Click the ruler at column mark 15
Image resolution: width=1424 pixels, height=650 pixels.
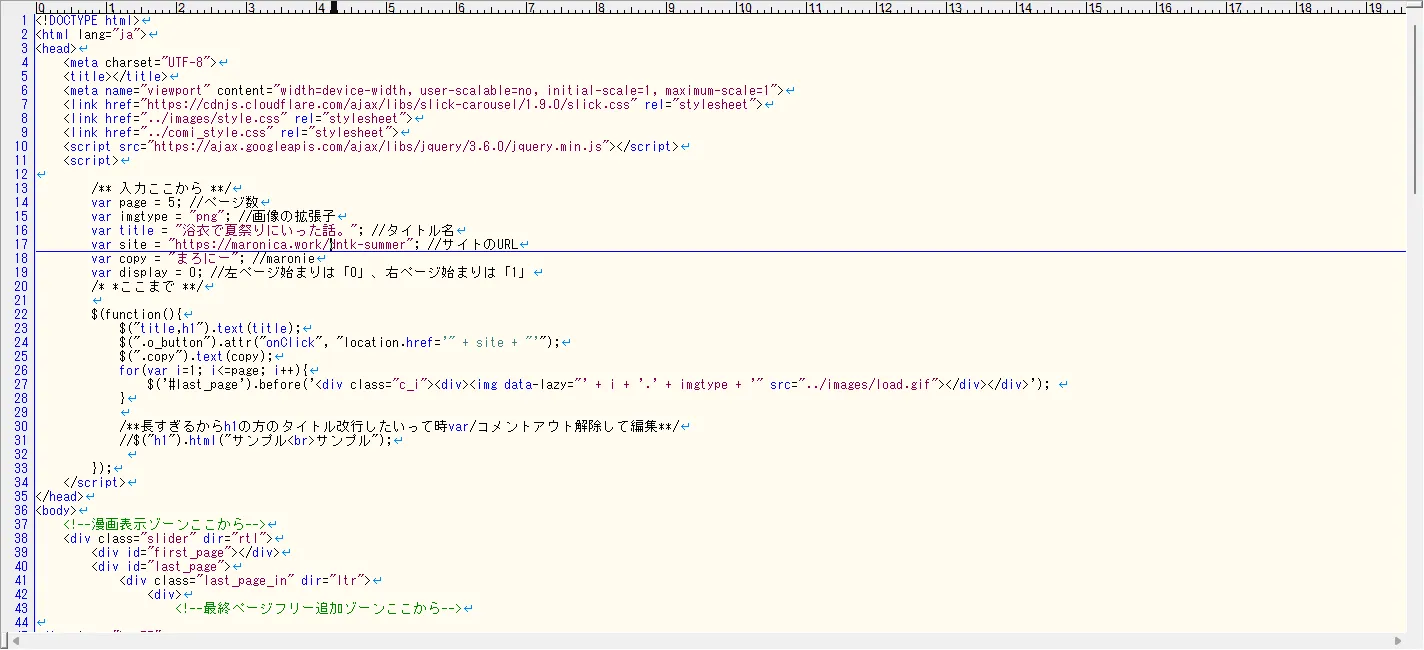pyautogui.click(x=1095, y=8)
